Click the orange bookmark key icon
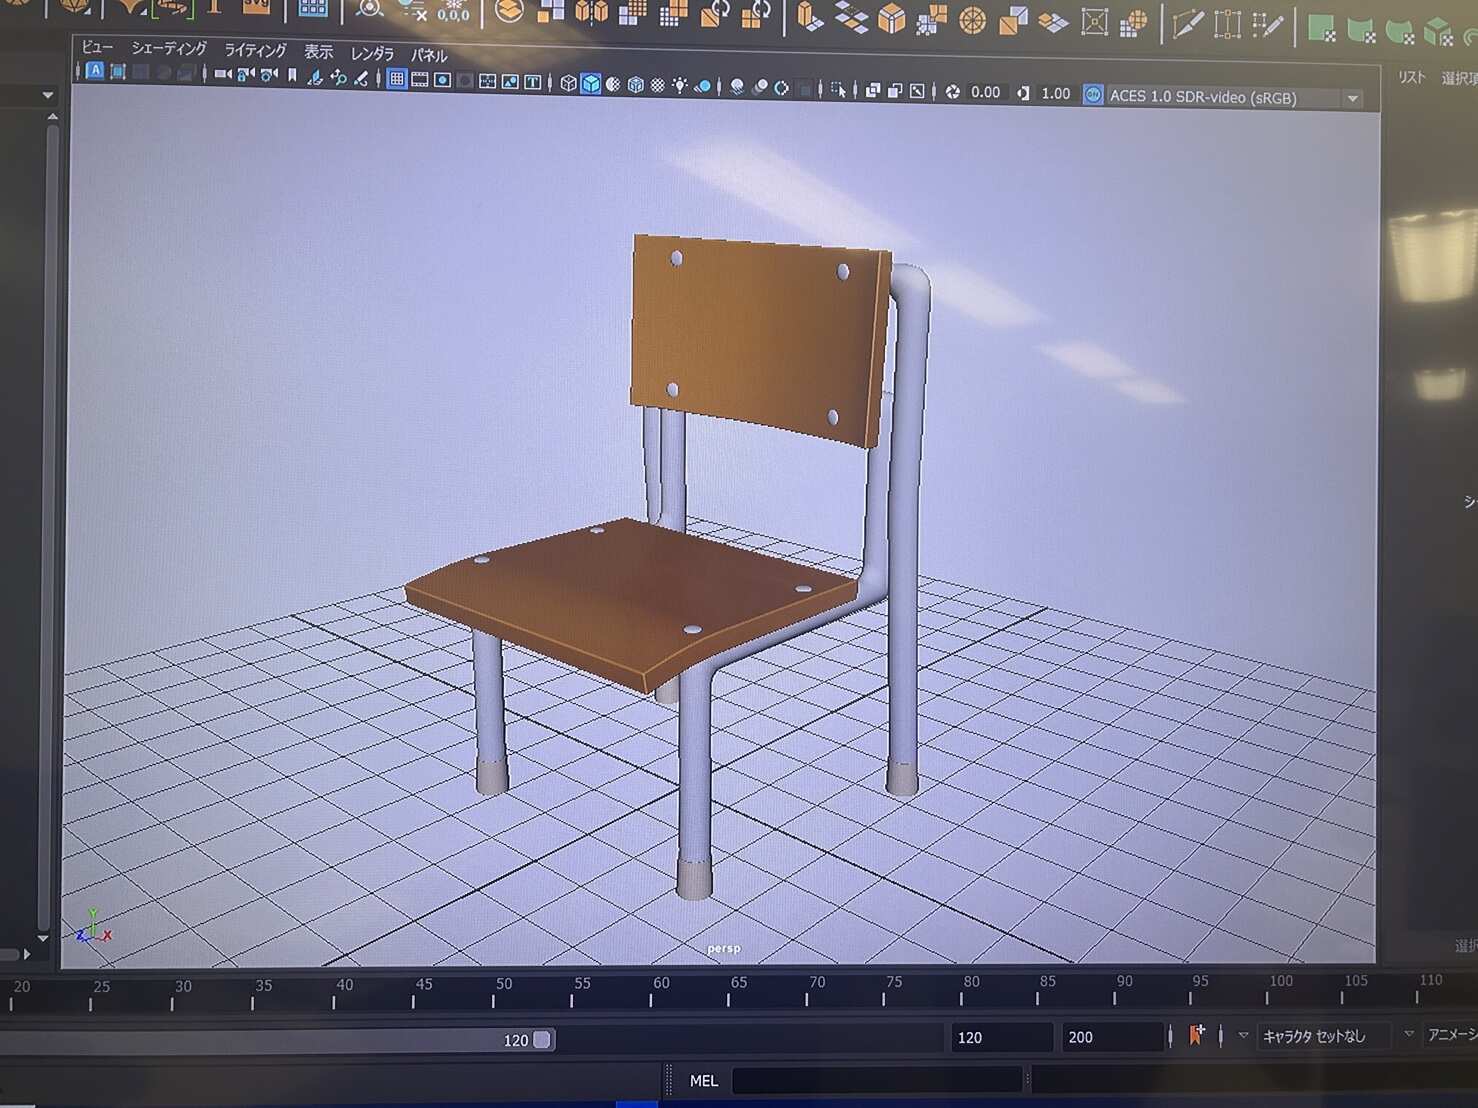This screenshot has width=1478, height=1108. 1196,1035
